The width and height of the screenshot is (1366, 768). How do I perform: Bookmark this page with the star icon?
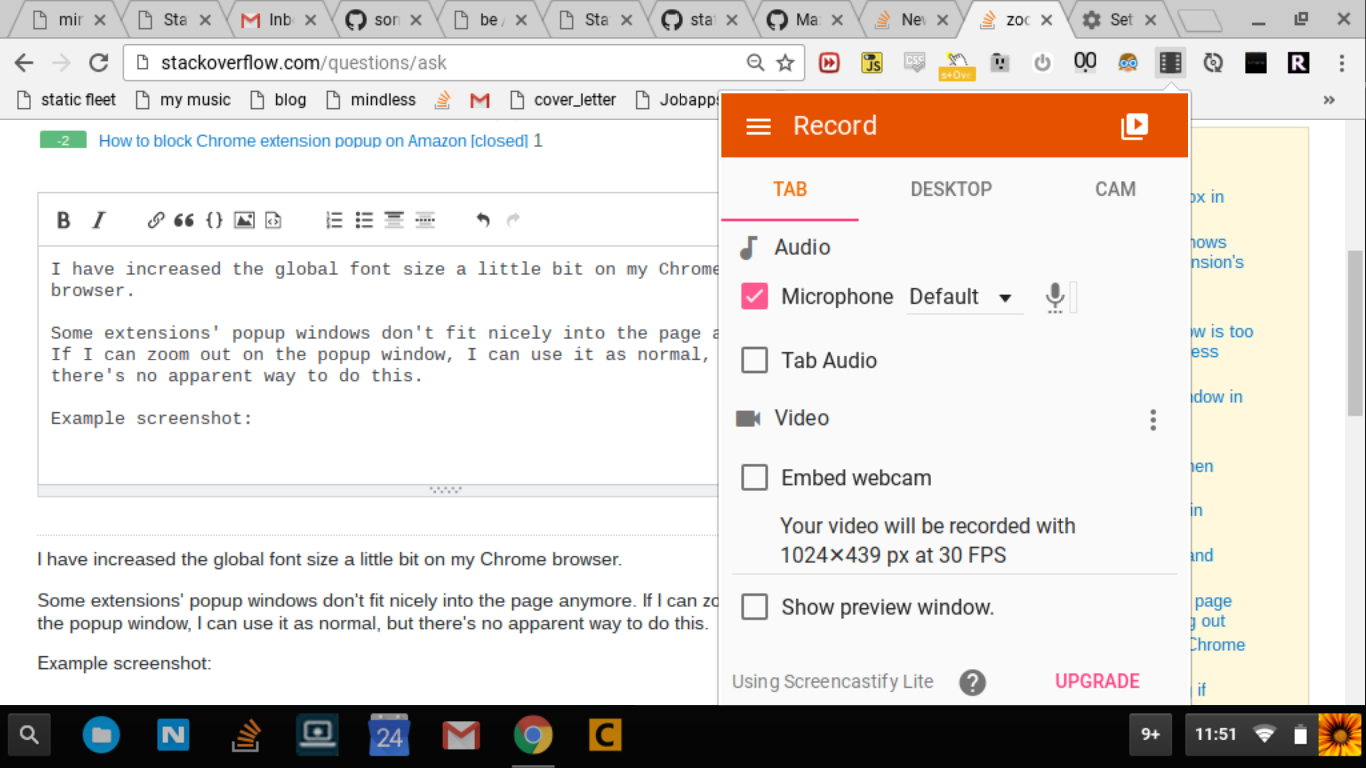785,63
